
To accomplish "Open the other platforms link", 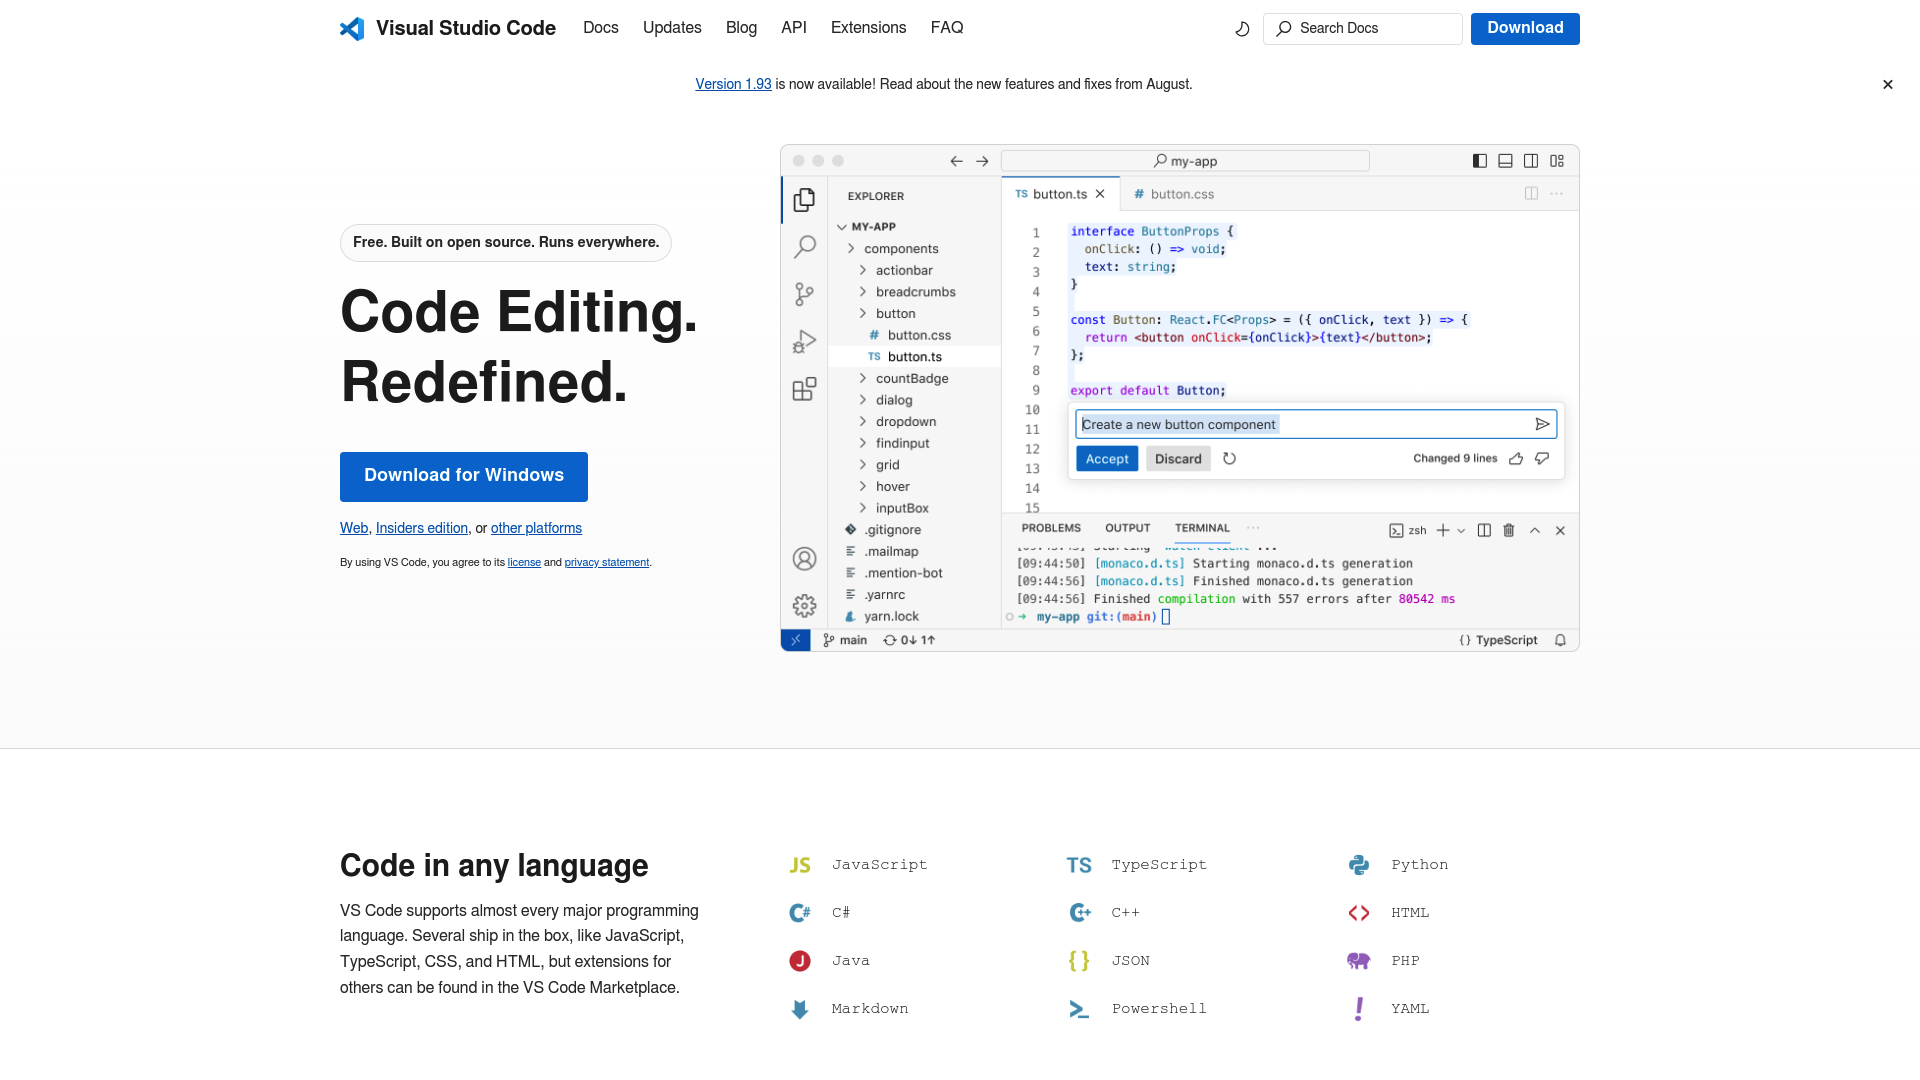I will (536, 528).
